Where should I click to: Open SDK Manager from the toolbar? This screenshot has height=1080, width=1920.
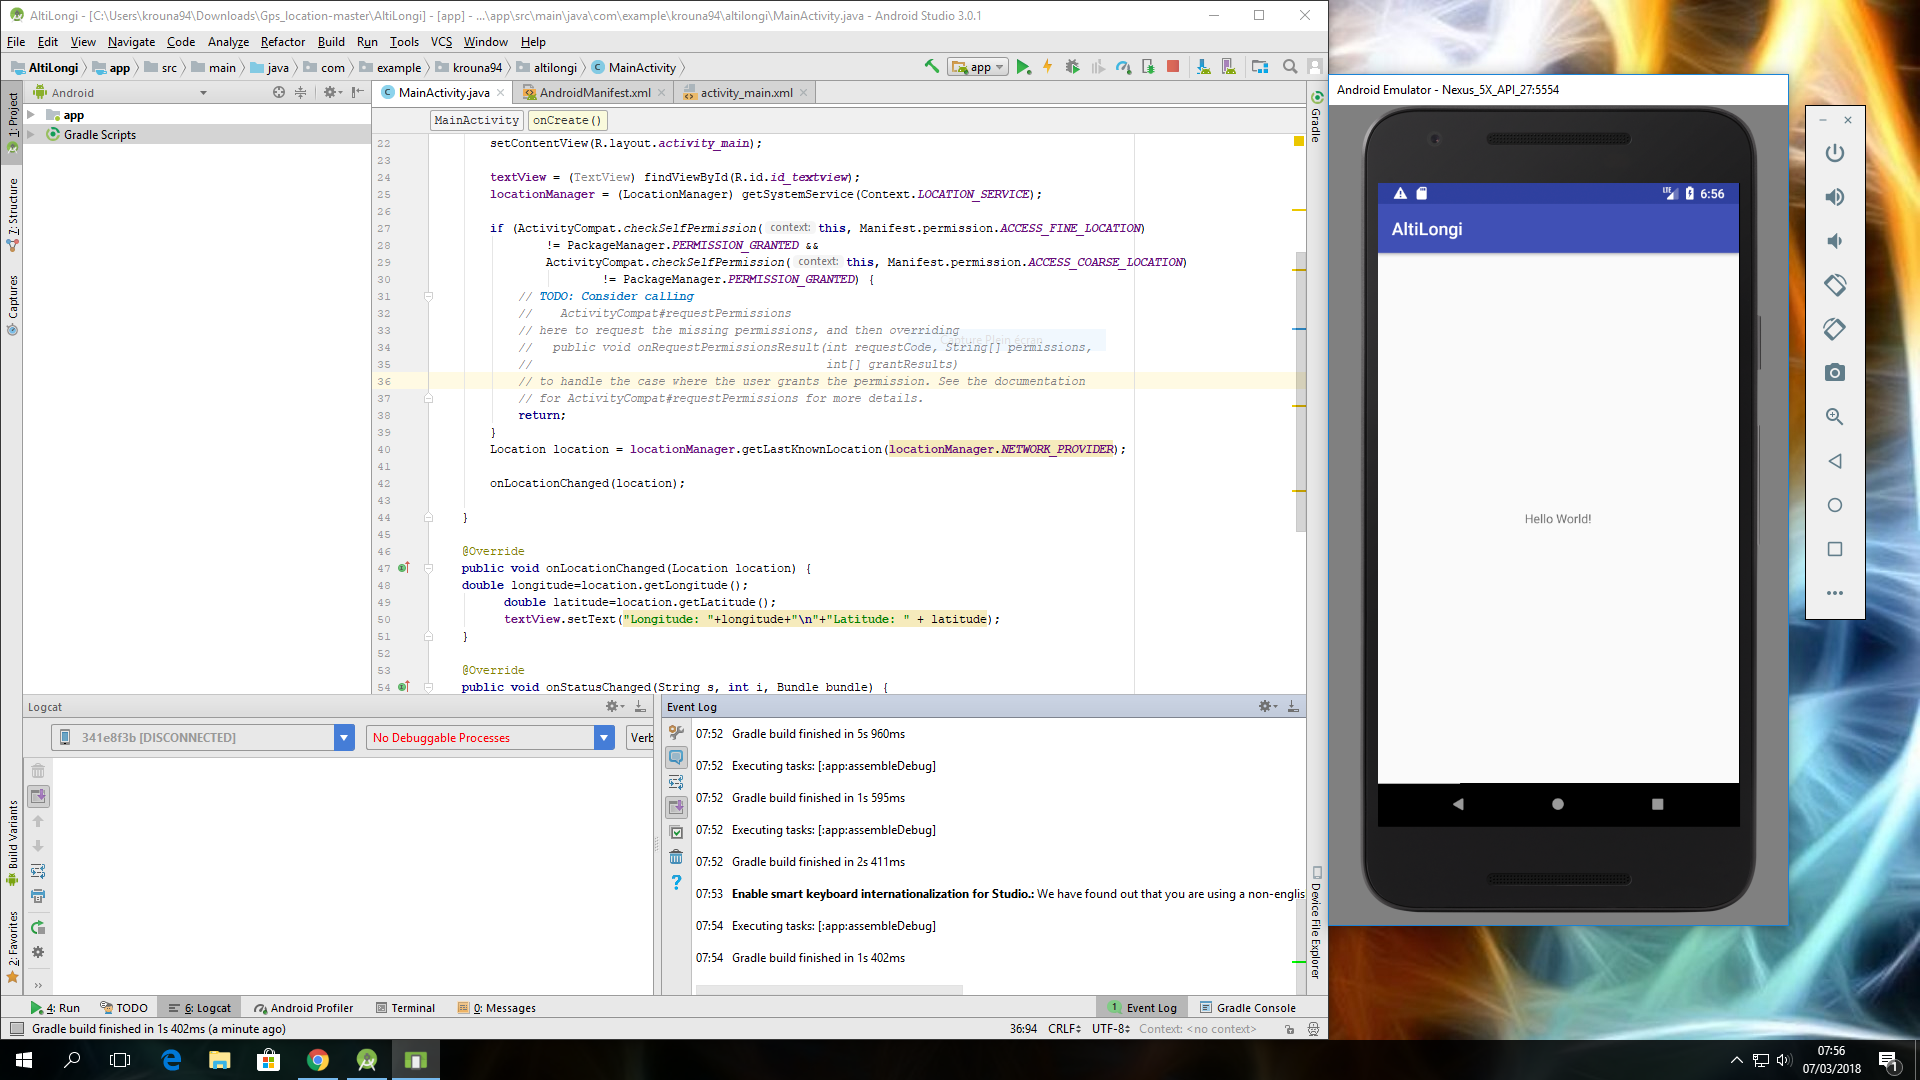pyautogui.click(x=1203, y=67)
